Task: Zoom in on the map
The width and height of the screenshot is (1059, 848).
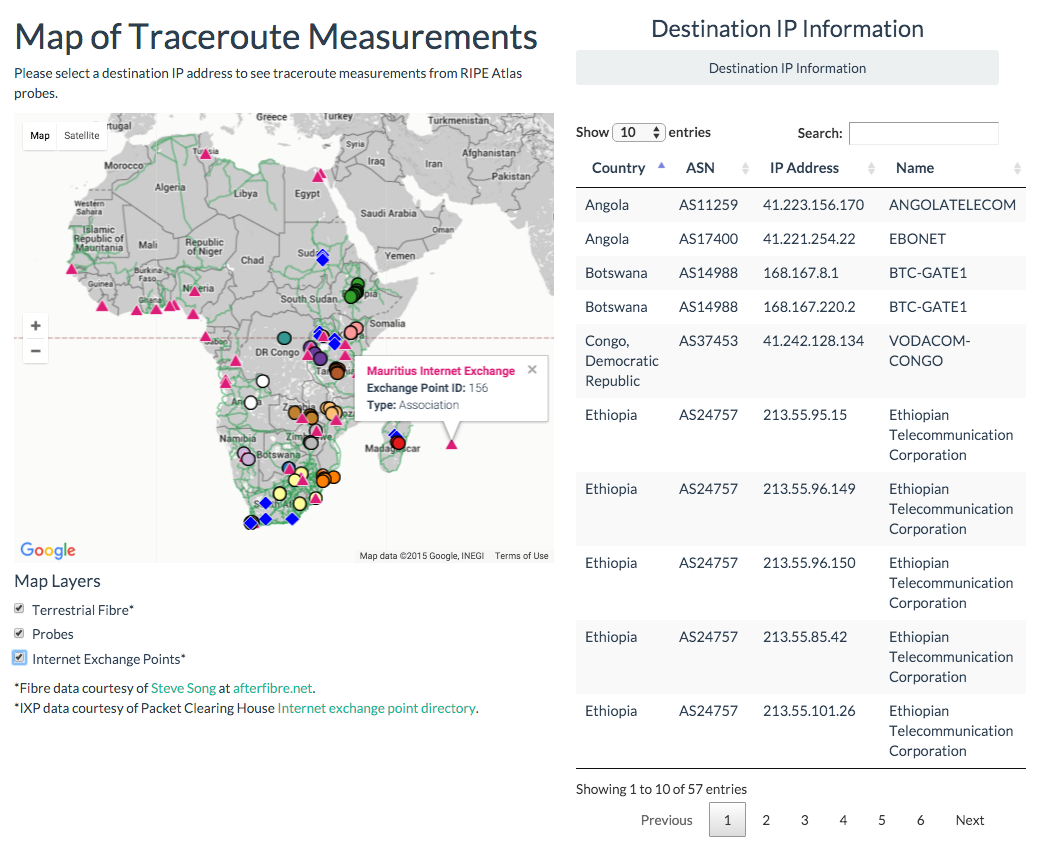Action: (x=36, y=326)
